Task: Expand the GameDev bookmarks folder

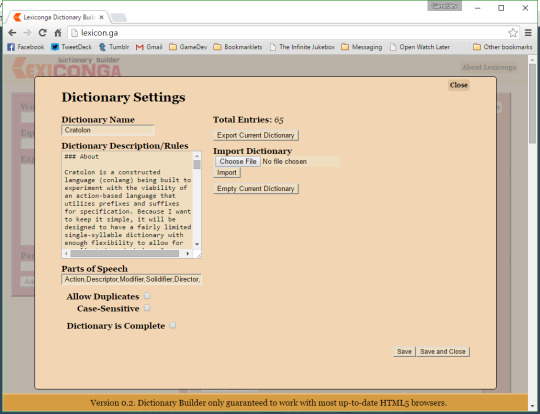Action: click(x=188, y=47)
